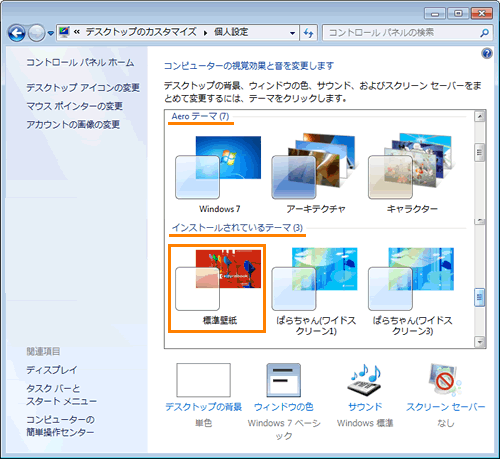
Task: Click the greyed Forward arrow button
Action: click(36, 33)
